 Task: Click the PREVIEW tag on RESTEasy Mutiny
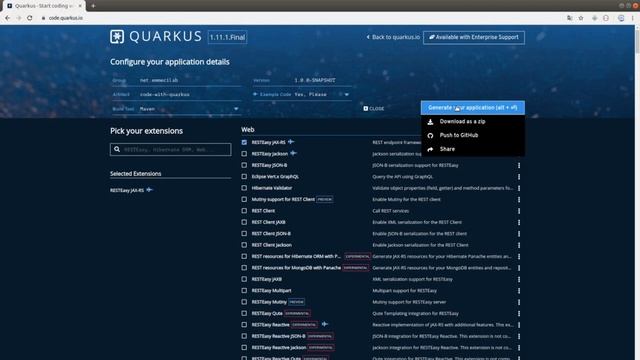[296, 302]
